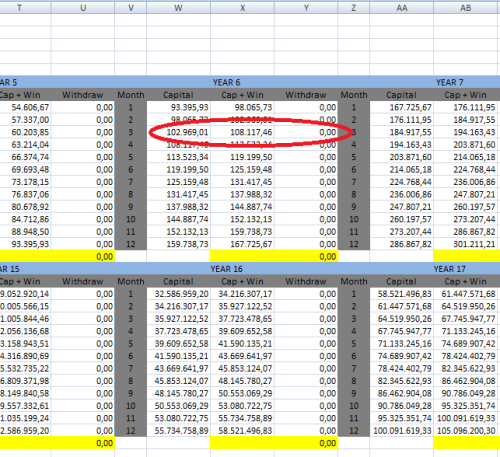Select cell 58.521.496,83 in Year 16 Cap + Win
The height and width of the screenshot is (457, 500).
242,431
